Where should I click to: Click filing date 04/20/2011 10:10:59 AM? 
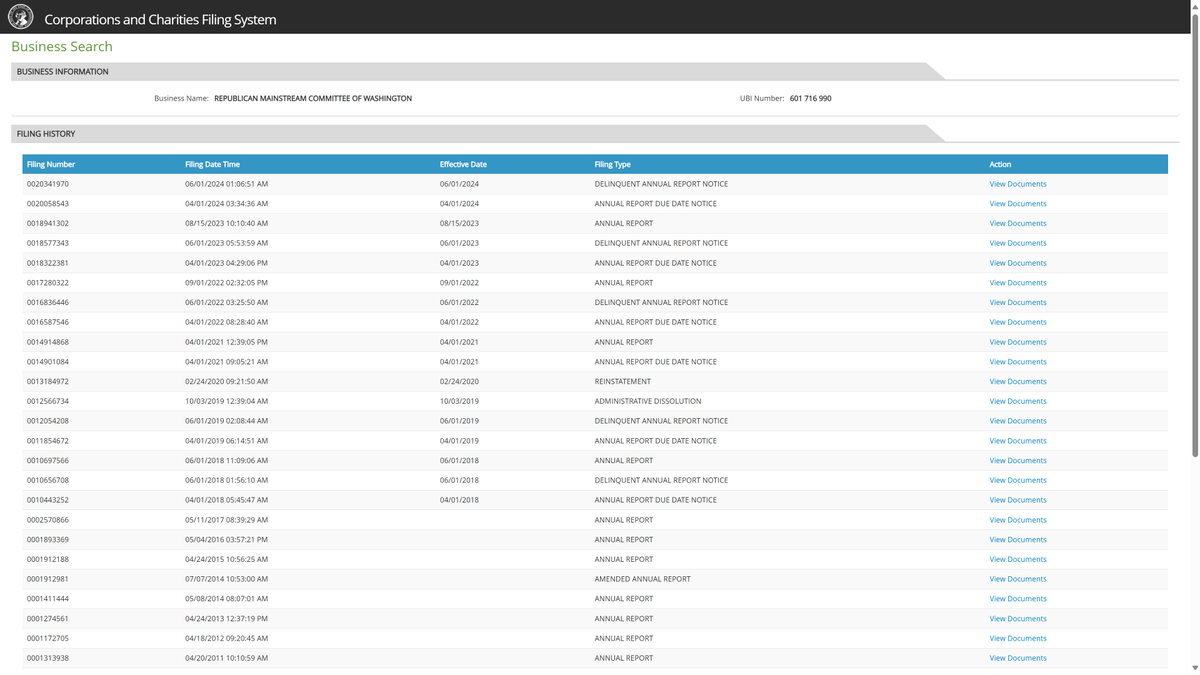[x=226, y=658]
